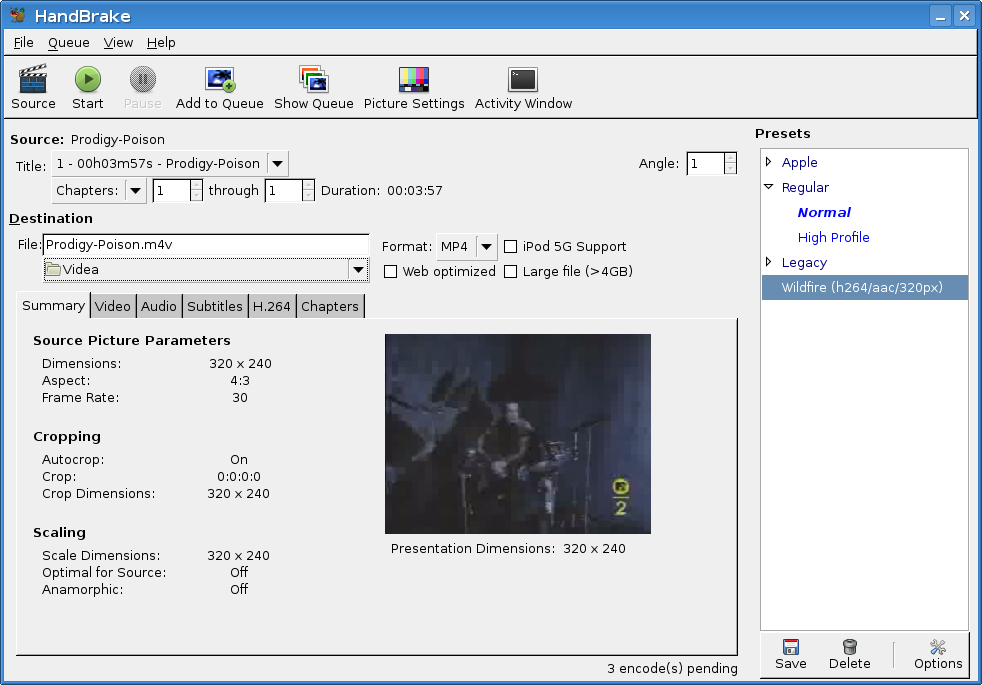Open preset Options tools icon
The height and width of the screenshot is (685, 982).
[x=938, y=646]
